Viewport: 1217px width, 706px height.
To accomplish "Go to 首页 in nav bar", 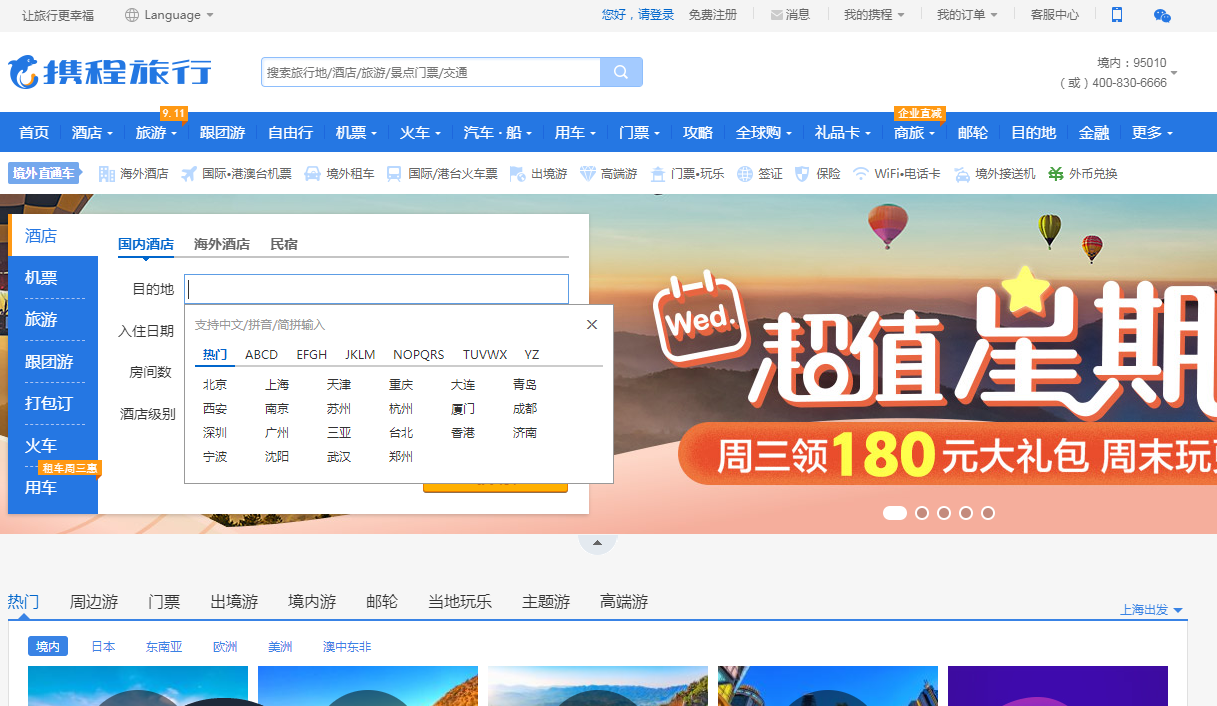I will (x=34, y=133).
